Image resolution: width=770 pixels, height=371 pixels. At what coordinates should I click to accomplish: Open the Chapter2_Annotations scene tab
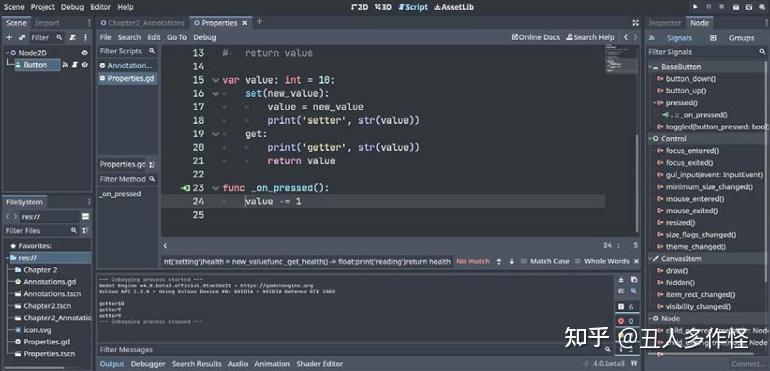pyautogui.click(x=142, y=23)
